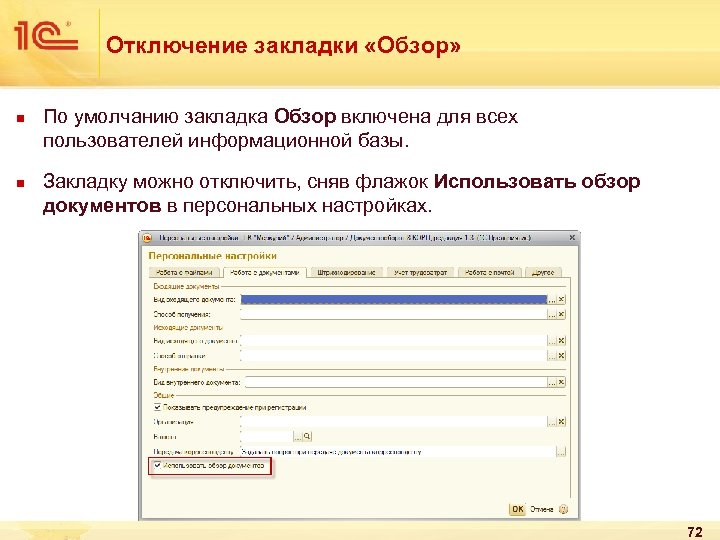Click the 1C logo on the slide header
Image resolution: width=720 pixels, height=540 pixels.
click(45, 35)
